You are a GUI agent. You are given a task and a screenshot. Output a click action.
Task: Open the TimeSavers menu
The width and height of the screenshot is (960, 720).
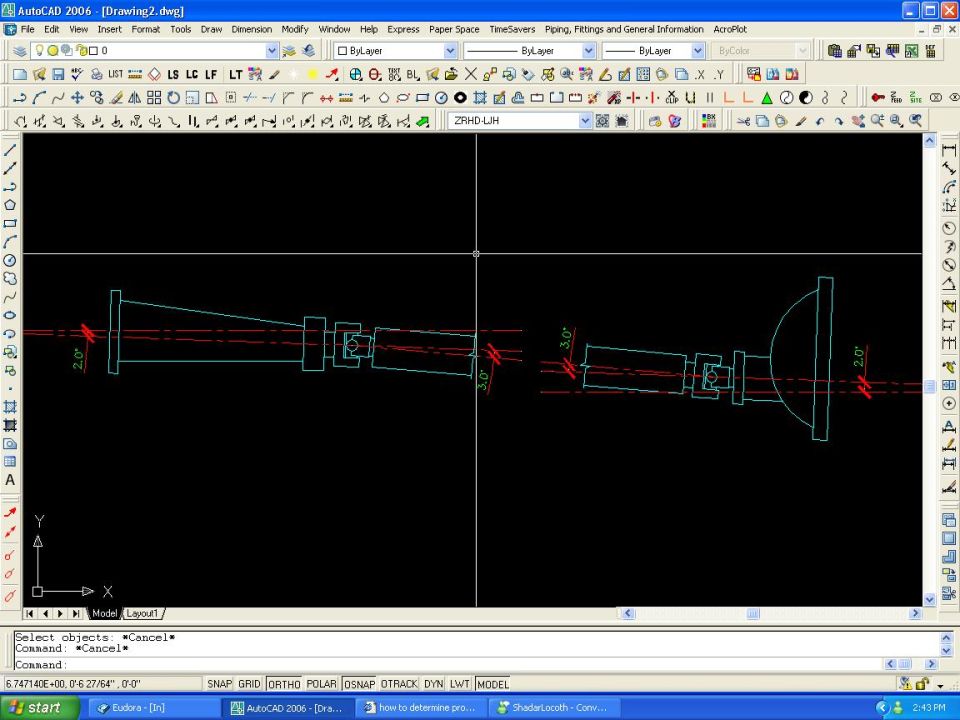click(512, 29)
